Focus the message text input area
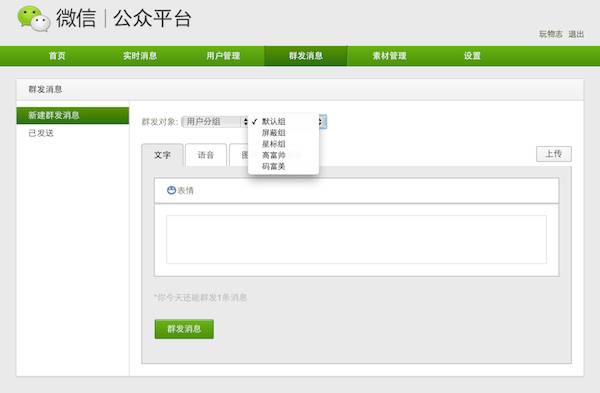 [x=356, y=240]
